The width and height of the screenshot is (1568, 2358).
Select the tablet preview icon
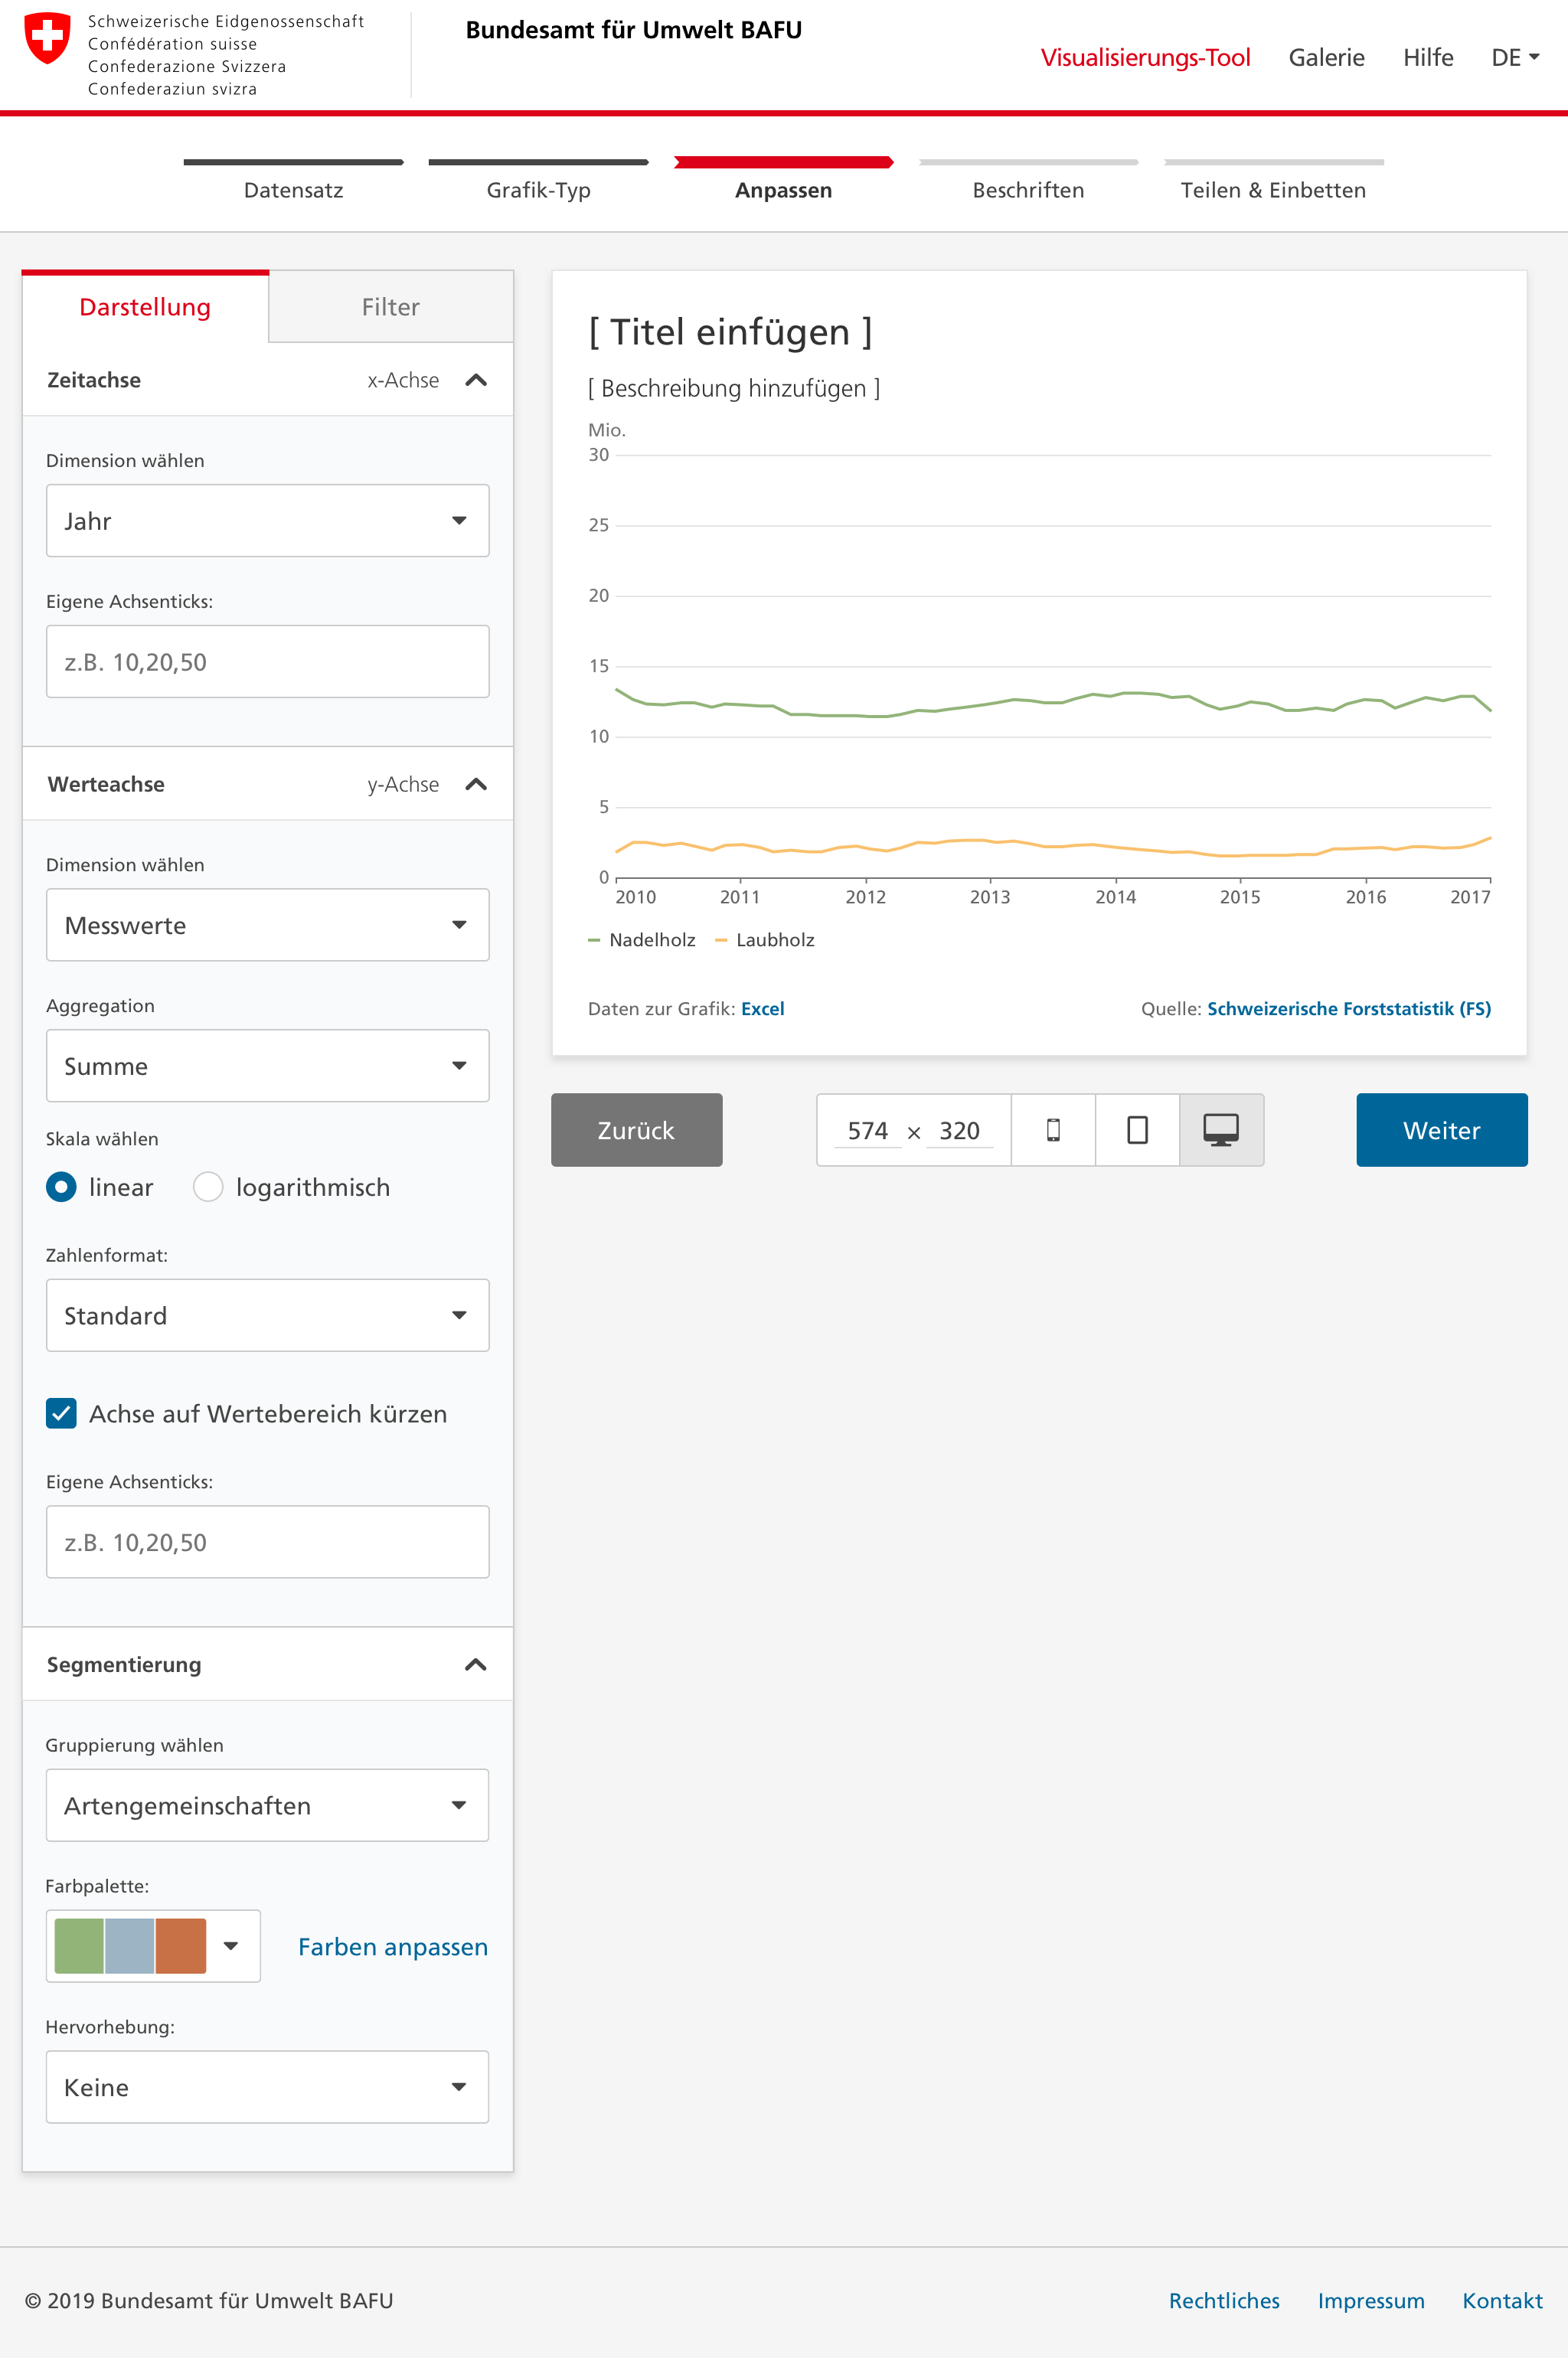1137,1130
